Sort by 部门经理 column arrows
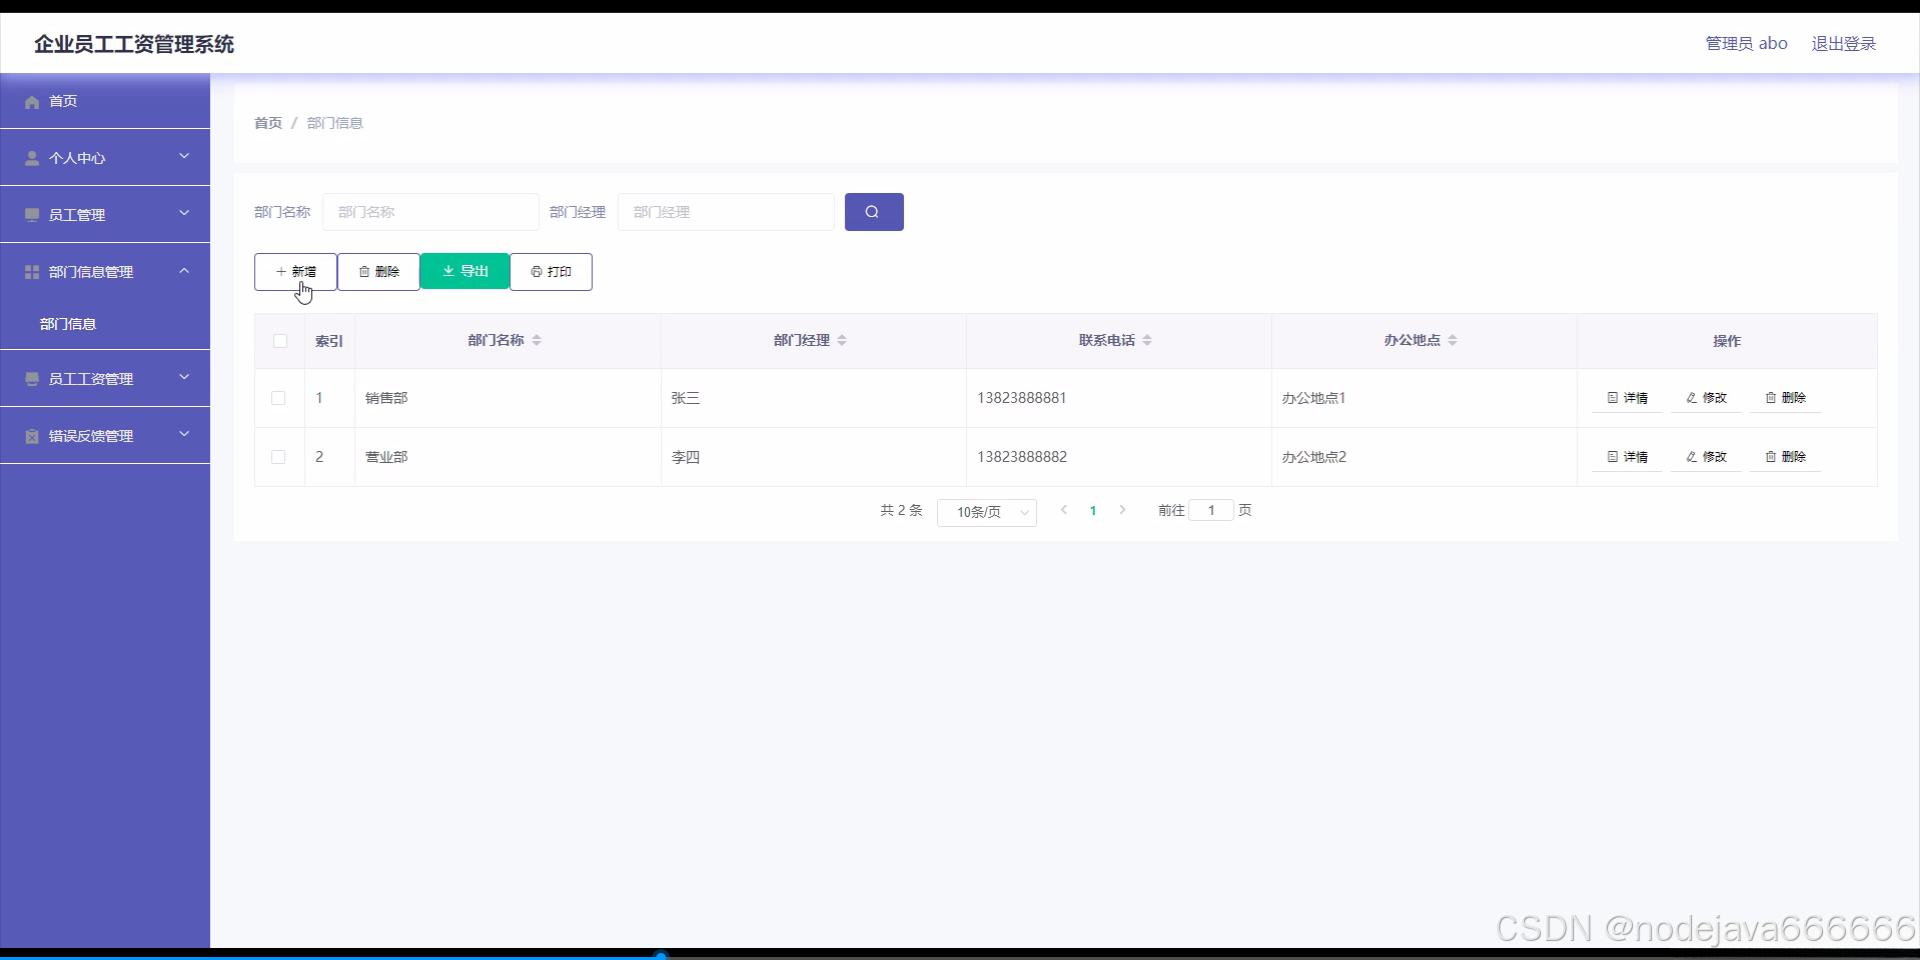This screenshot has width=1920, height=960. 842,340
